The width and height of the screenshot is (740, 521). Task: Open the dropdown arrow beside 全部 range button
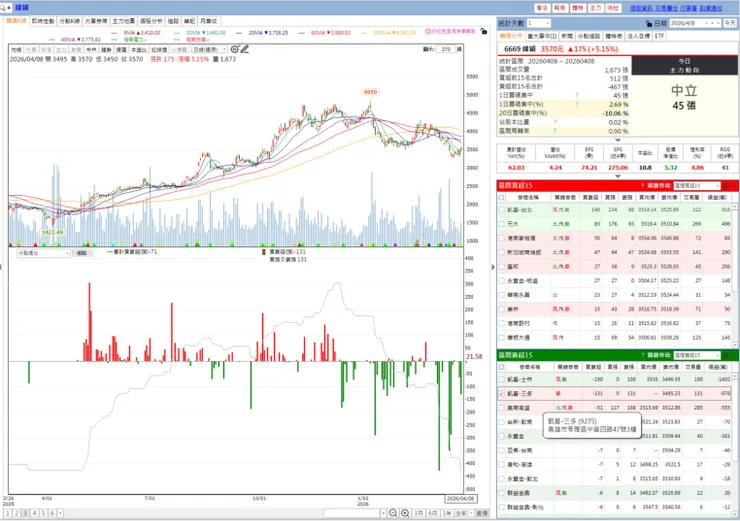pos(471,513)
